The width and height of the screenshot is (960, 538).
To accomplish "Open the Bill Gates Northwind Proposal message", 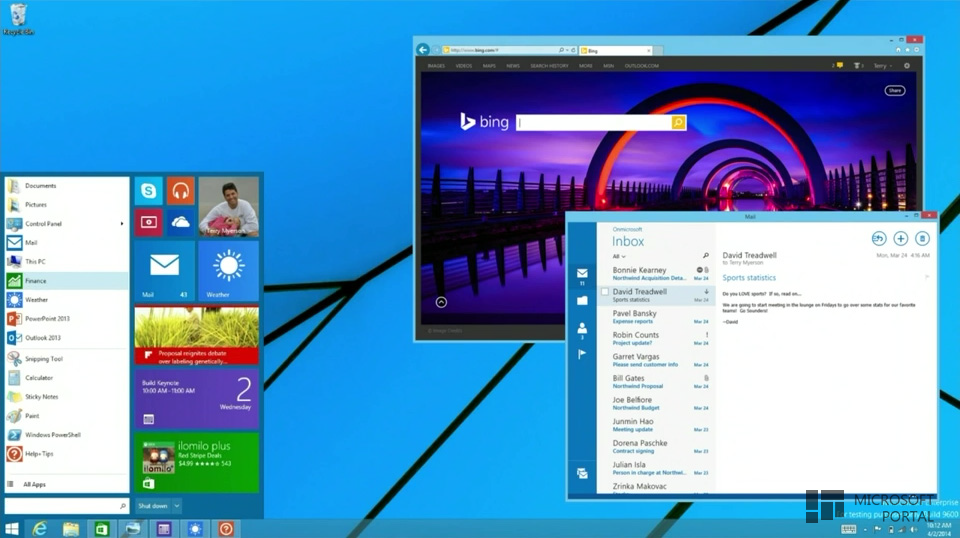I will (x=656, y=382).
